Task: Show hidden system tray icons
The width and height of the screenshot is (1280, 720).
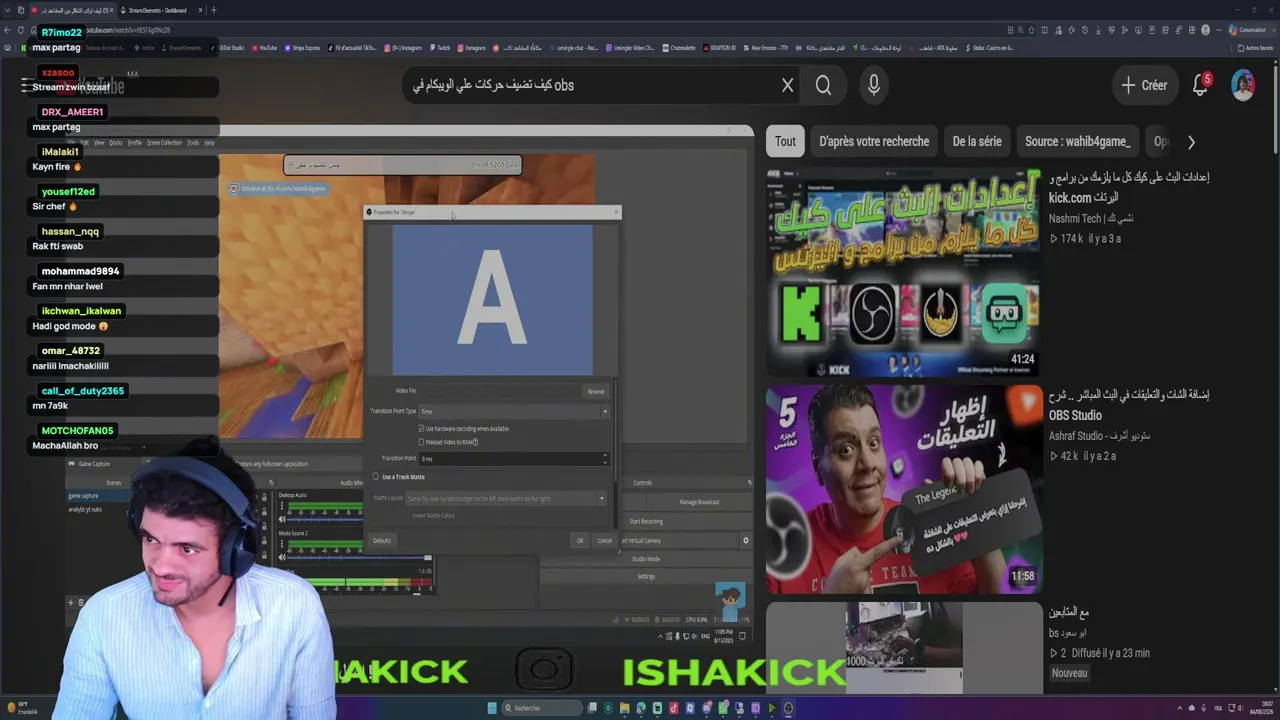Action: point(1178,708)
